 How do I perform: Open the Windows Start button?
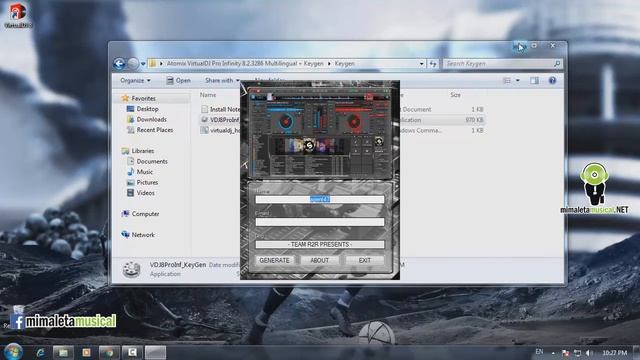13,352
